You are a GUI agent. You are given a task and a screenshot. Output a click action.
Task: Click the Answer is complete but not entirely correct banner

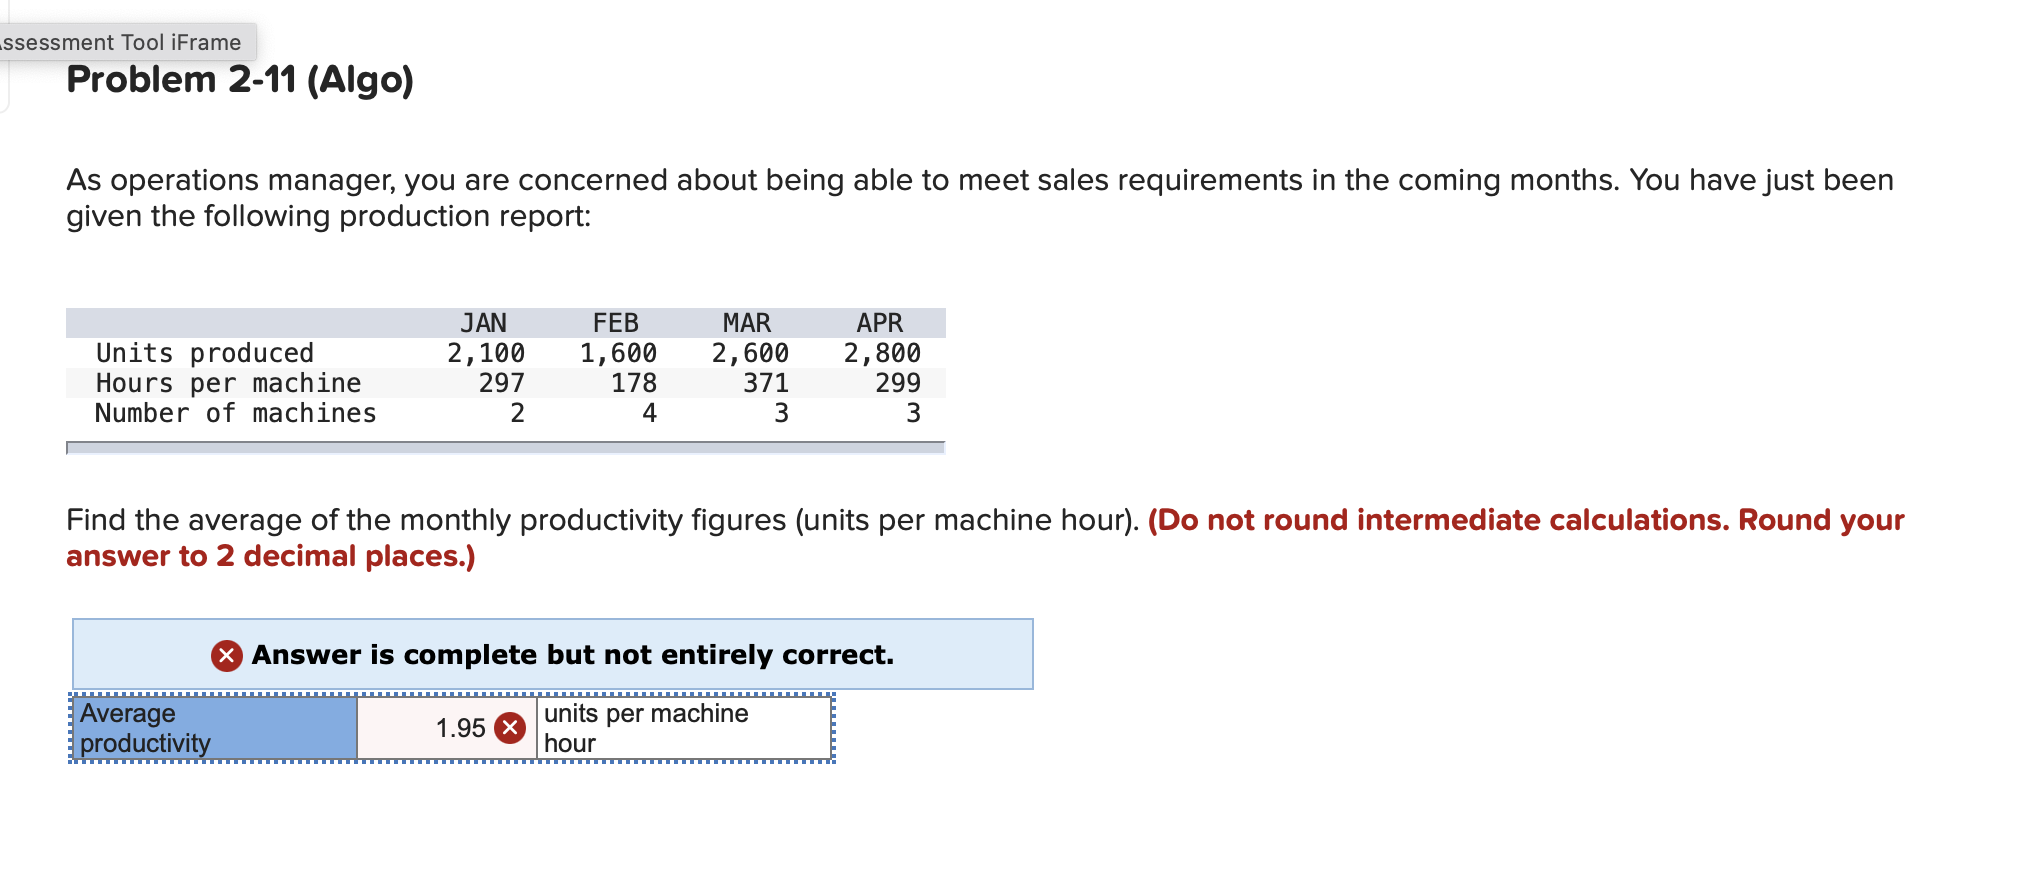(x=553, y=655)
